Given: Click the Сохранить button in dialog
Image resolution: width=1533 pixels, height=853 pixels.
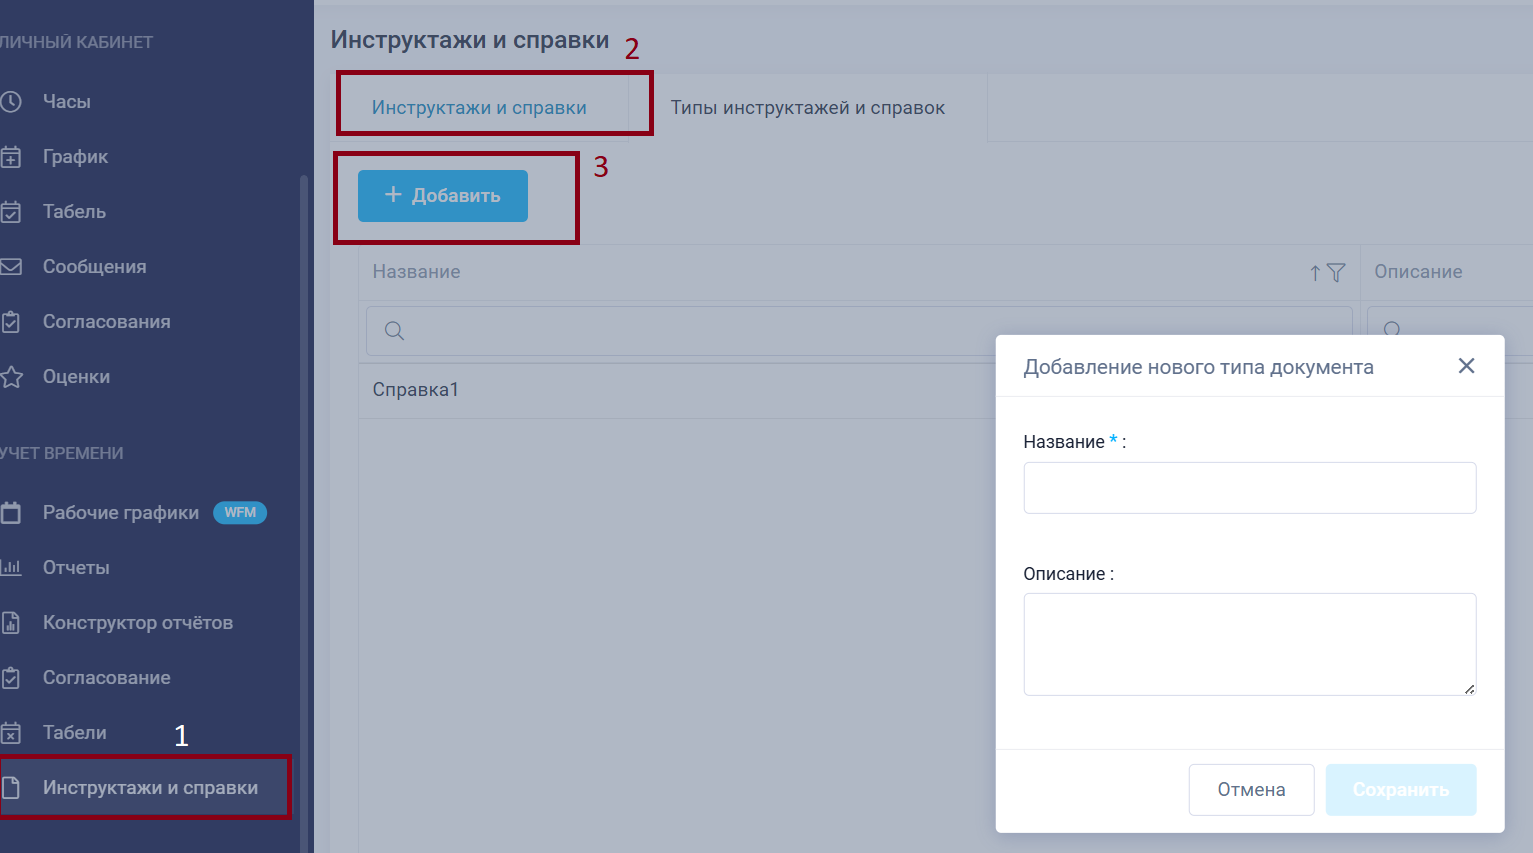Looking at the screenshot, I should 1400,790.
